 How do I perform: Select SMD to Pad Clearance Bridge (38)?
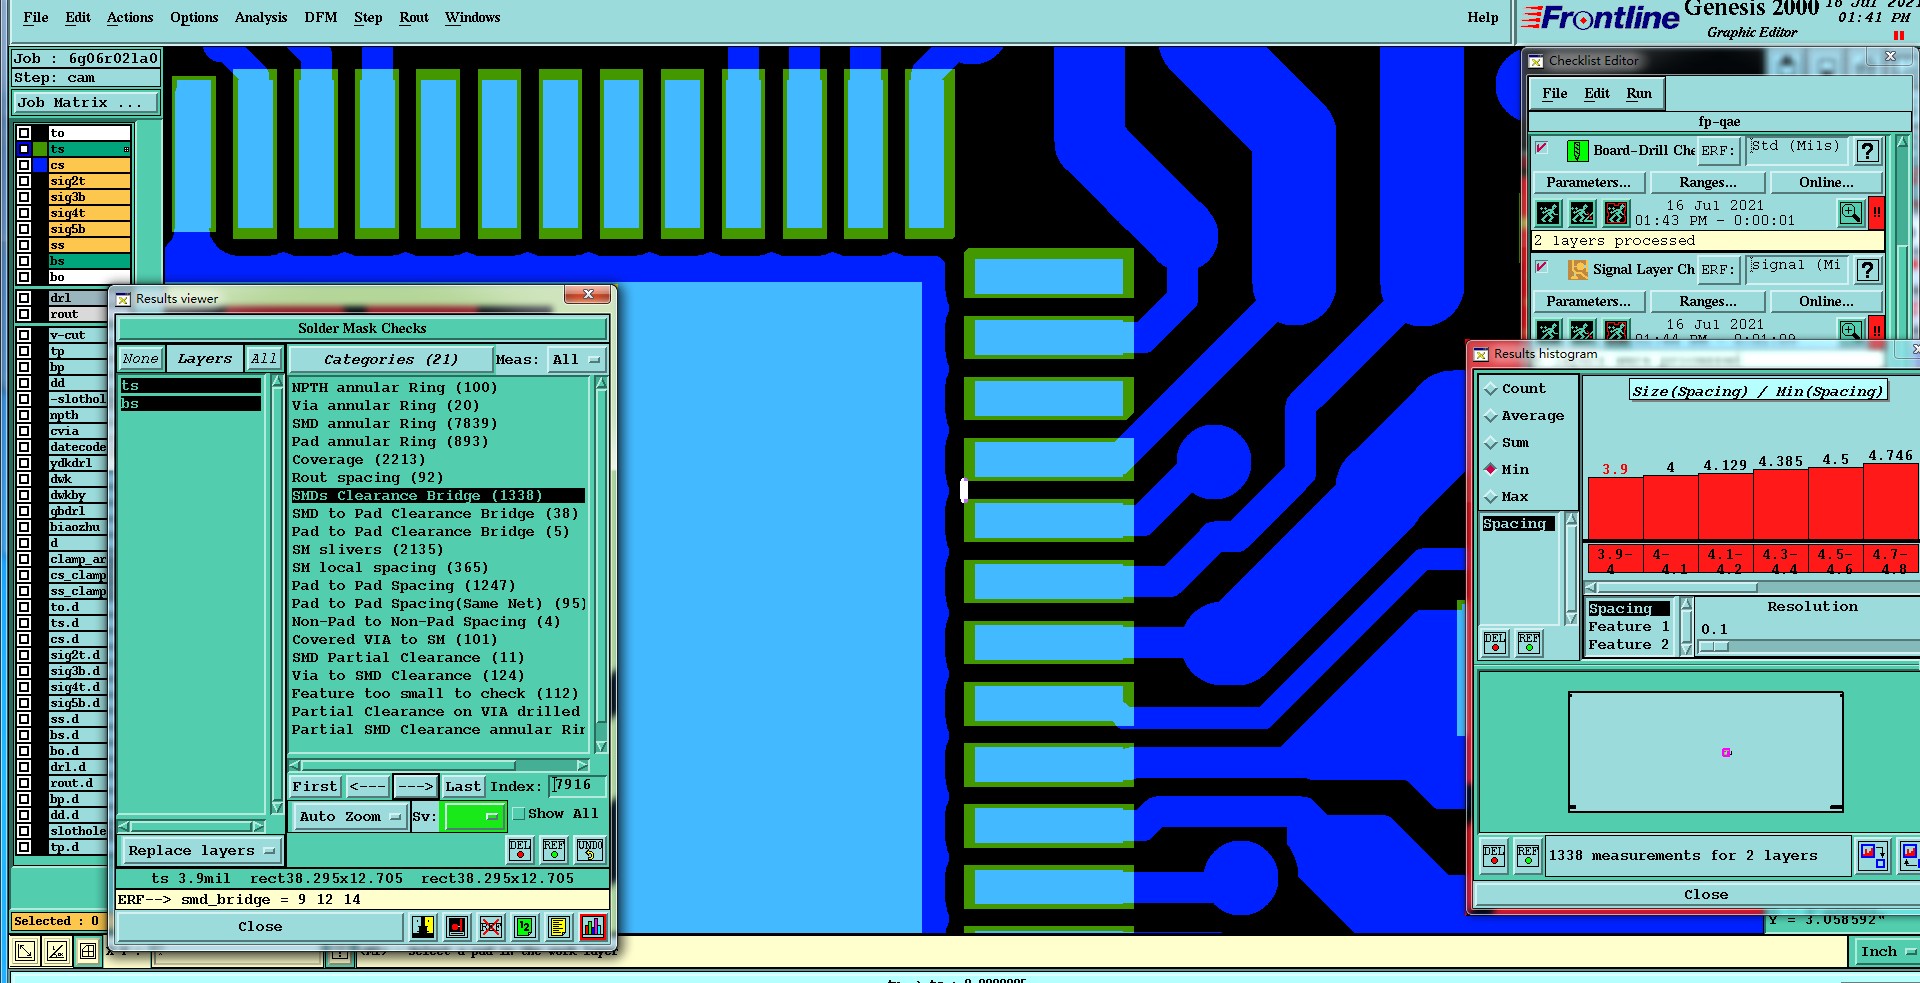(435, 514)
